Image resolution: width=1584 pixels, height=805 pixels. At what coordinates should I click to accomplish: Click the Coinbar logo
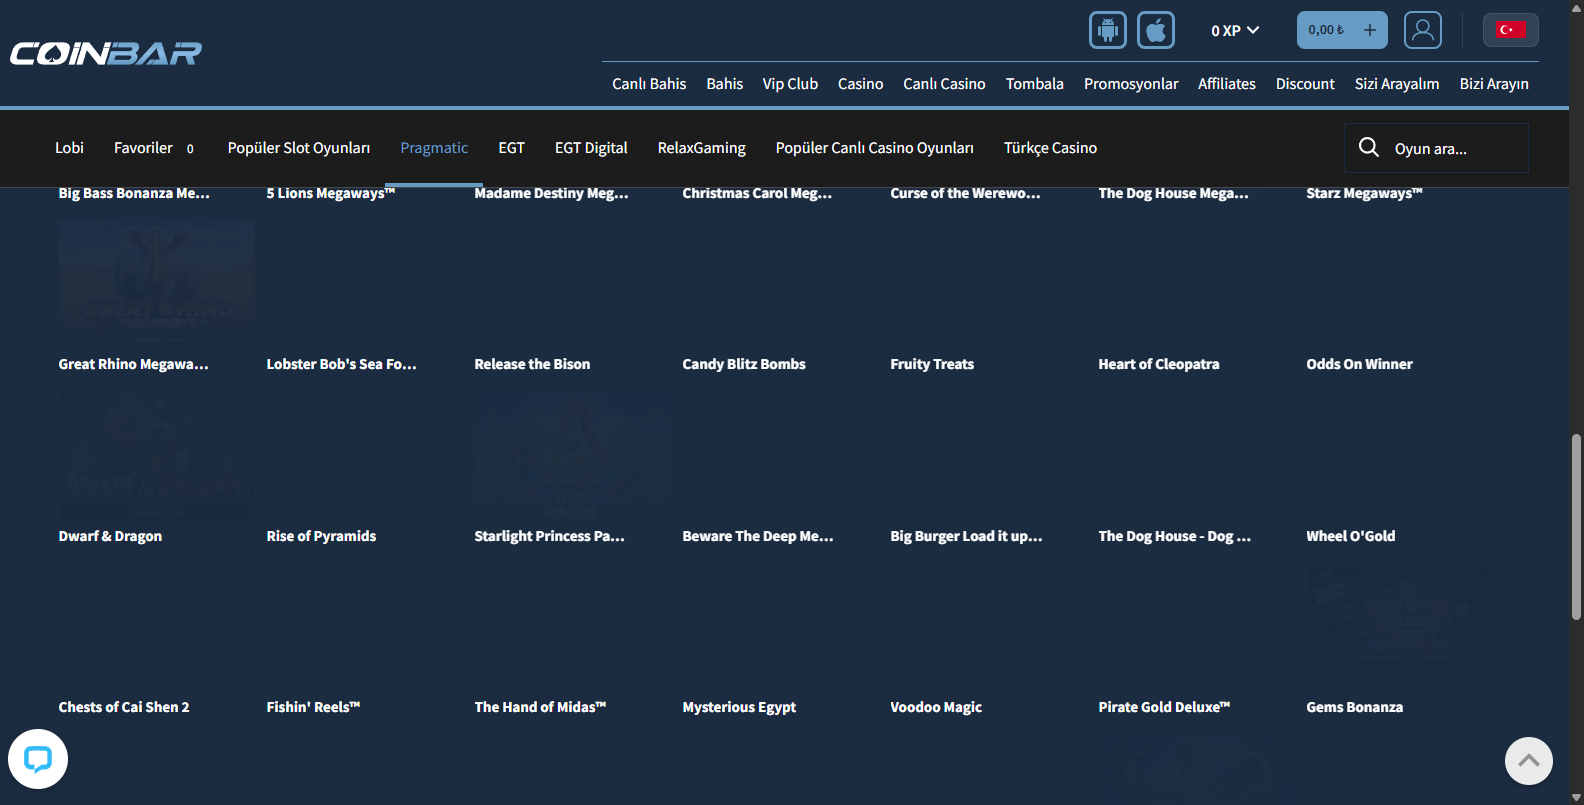(106, 53)
